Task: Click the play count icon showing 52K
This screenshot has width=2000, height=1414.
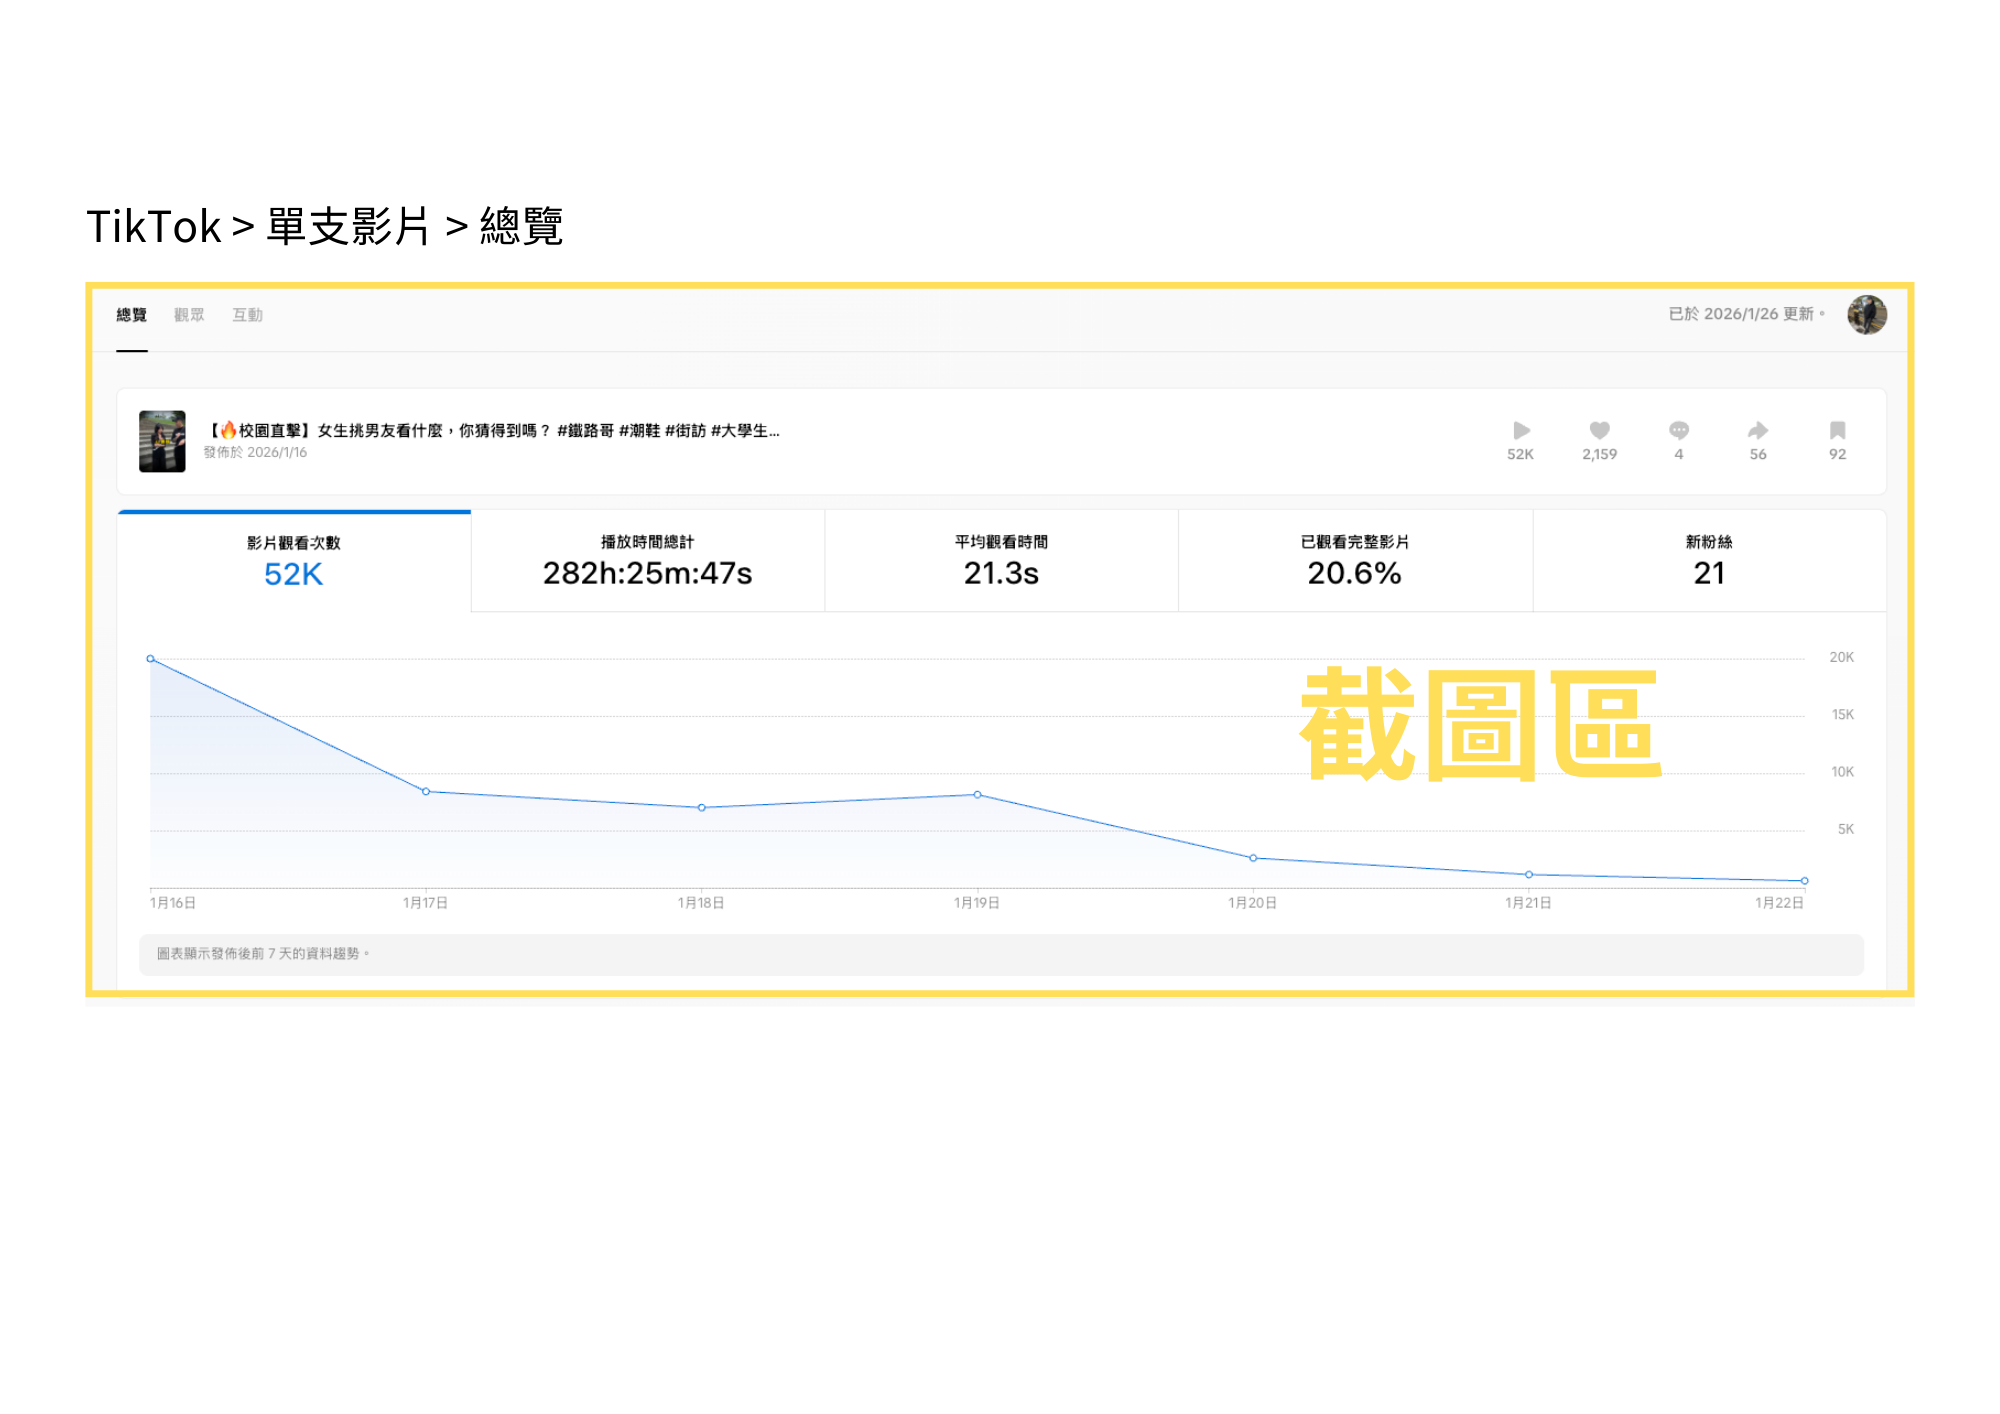Action: (1521, 431)
